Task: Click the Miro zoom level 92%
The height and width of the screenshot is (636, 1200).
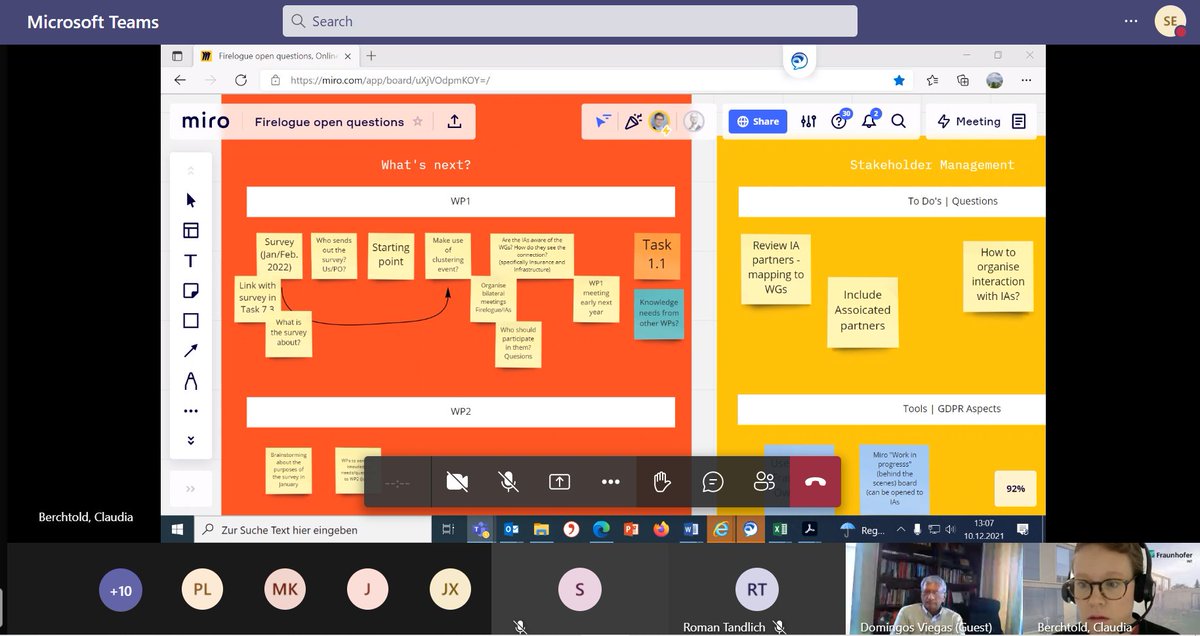Action: point(1015,489)
